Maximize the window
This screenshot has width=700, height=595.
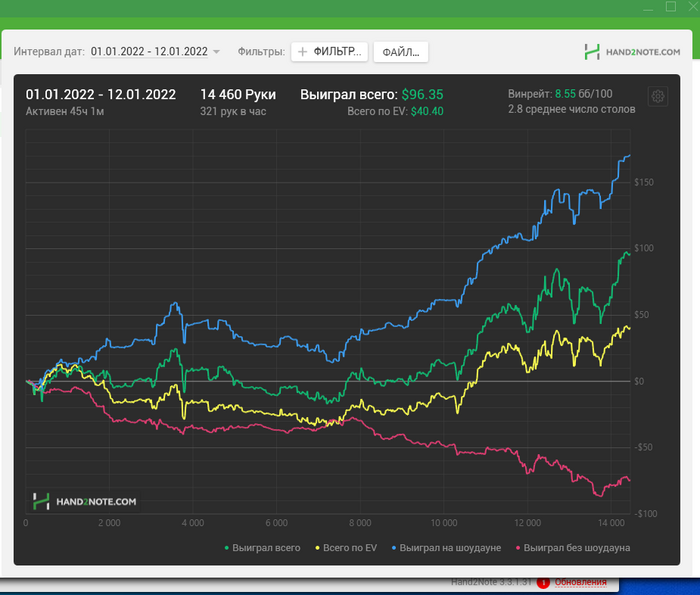(x=671, y=6)
